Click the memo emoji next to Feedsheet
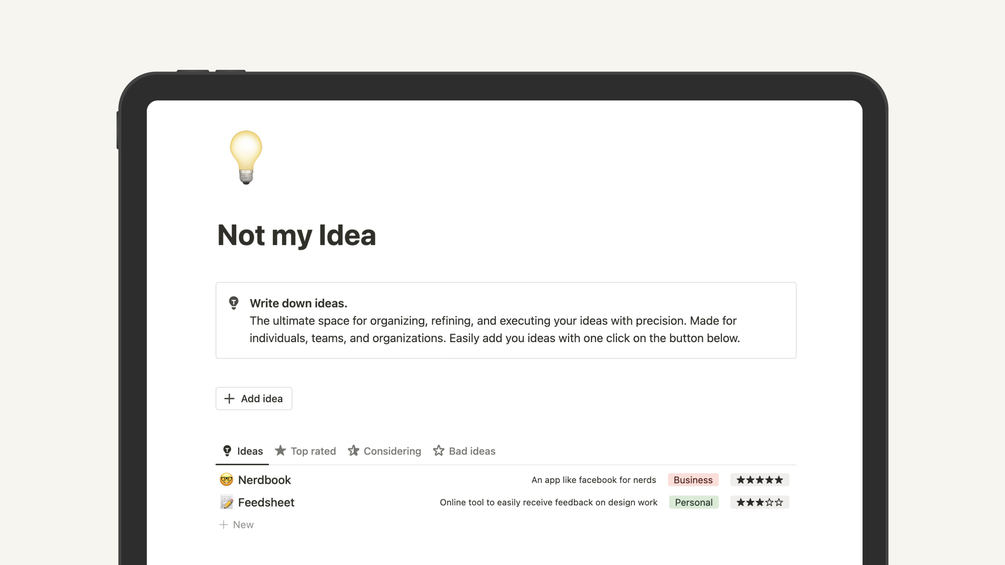 pyautogui.click(x=226, y=503)
